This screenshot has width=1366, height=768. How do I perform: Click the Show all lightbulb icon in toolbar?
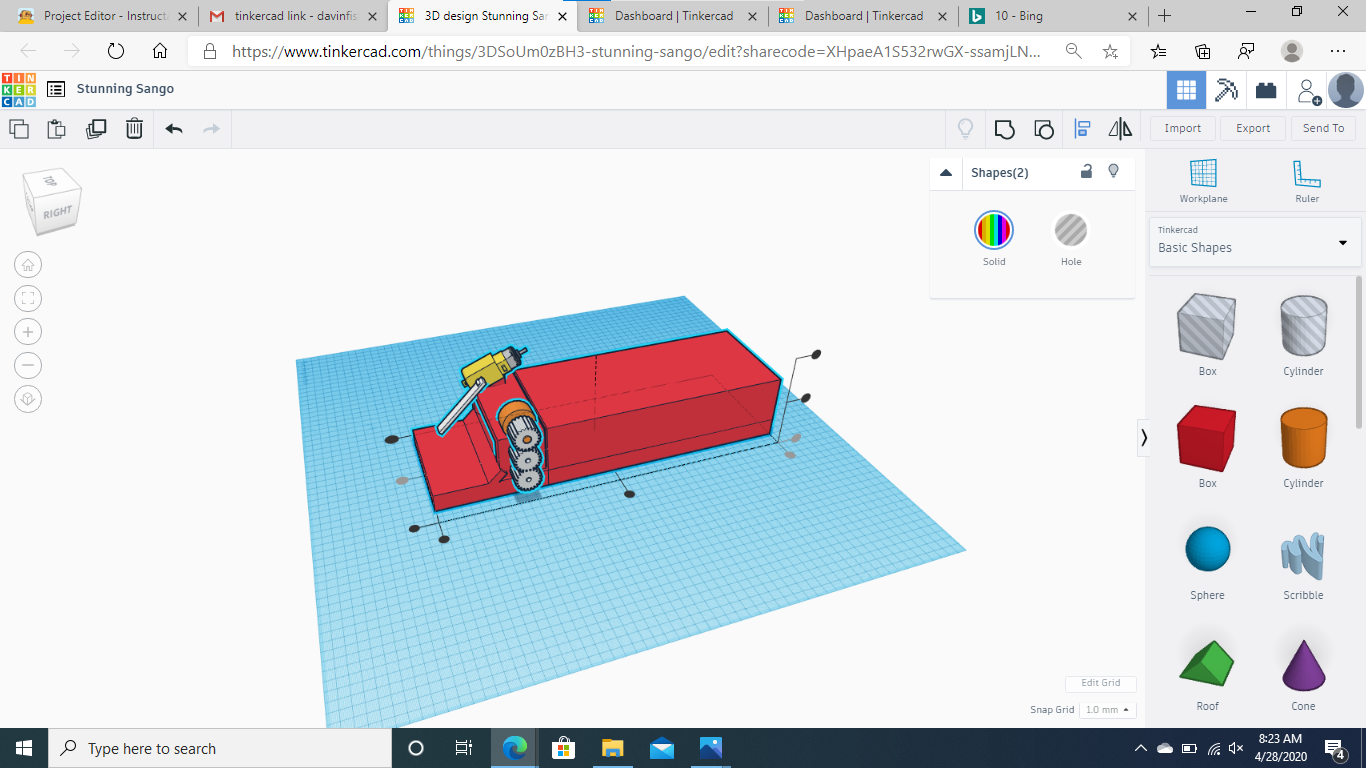(x=965, y=128)
